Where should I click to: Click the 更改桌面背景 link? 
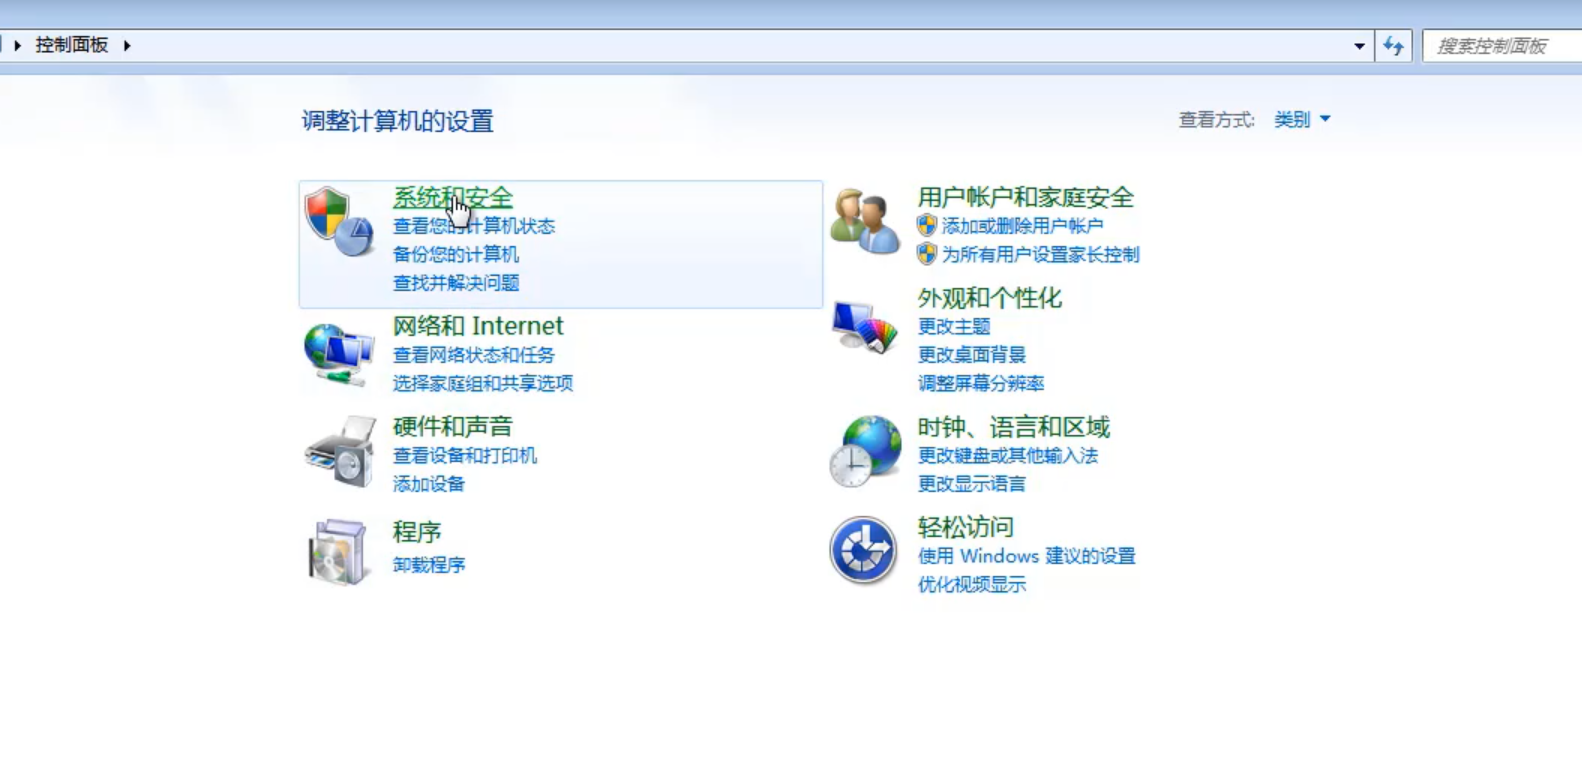point(972,355)
